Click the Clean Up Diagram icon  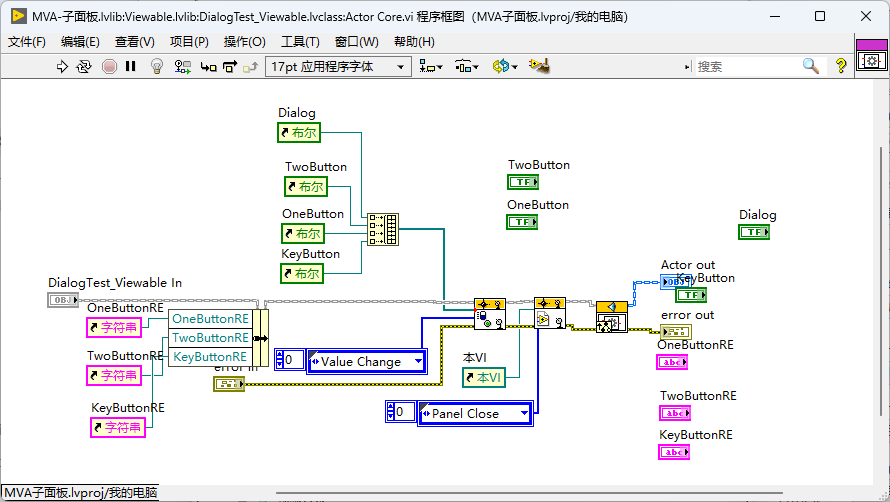pos(539,66)
